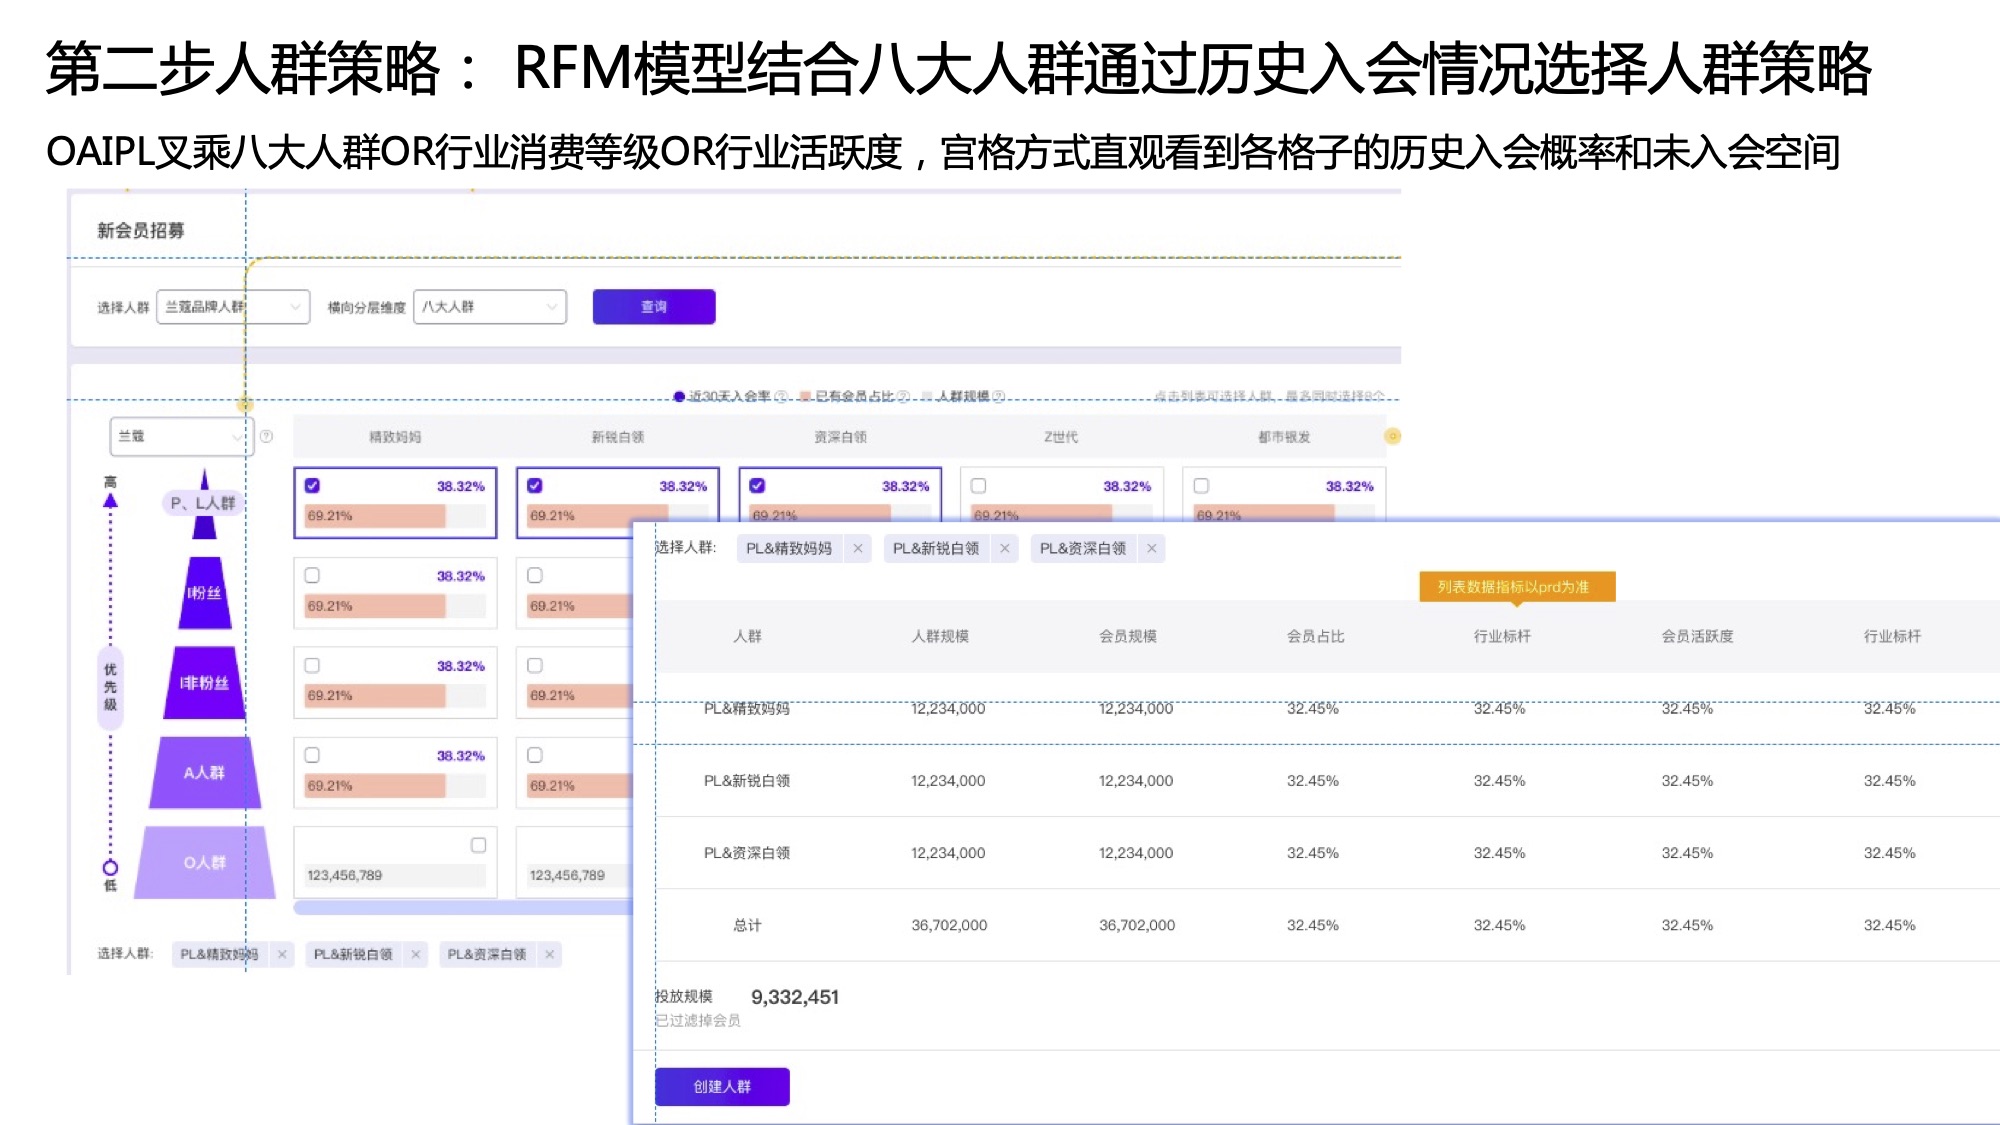Check O人群 cell under 精致妈妈
This screenshot has width=2000, height=1125.
click(478, 845)
